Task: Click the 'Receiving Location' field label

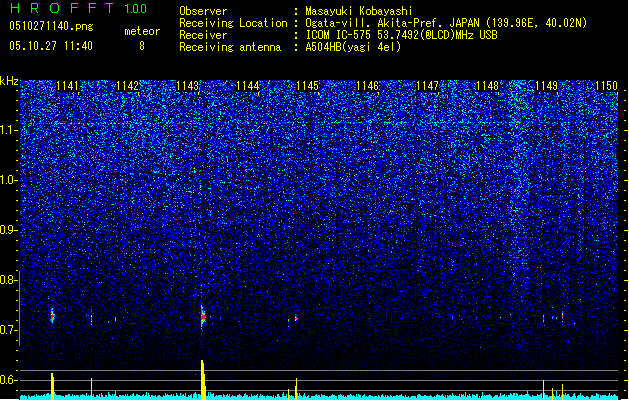Action: tap(233, 23)
